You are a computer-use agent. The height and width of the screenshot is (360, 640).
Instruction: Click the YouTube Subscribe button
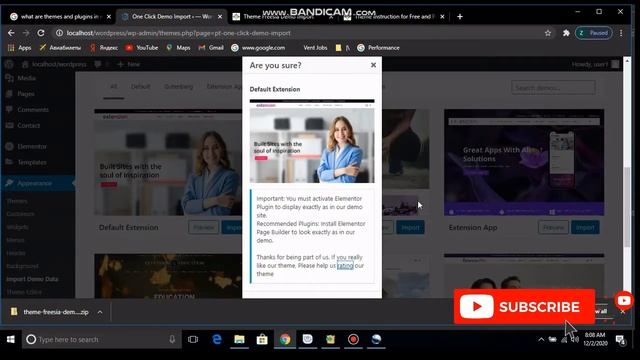[524, 307]
